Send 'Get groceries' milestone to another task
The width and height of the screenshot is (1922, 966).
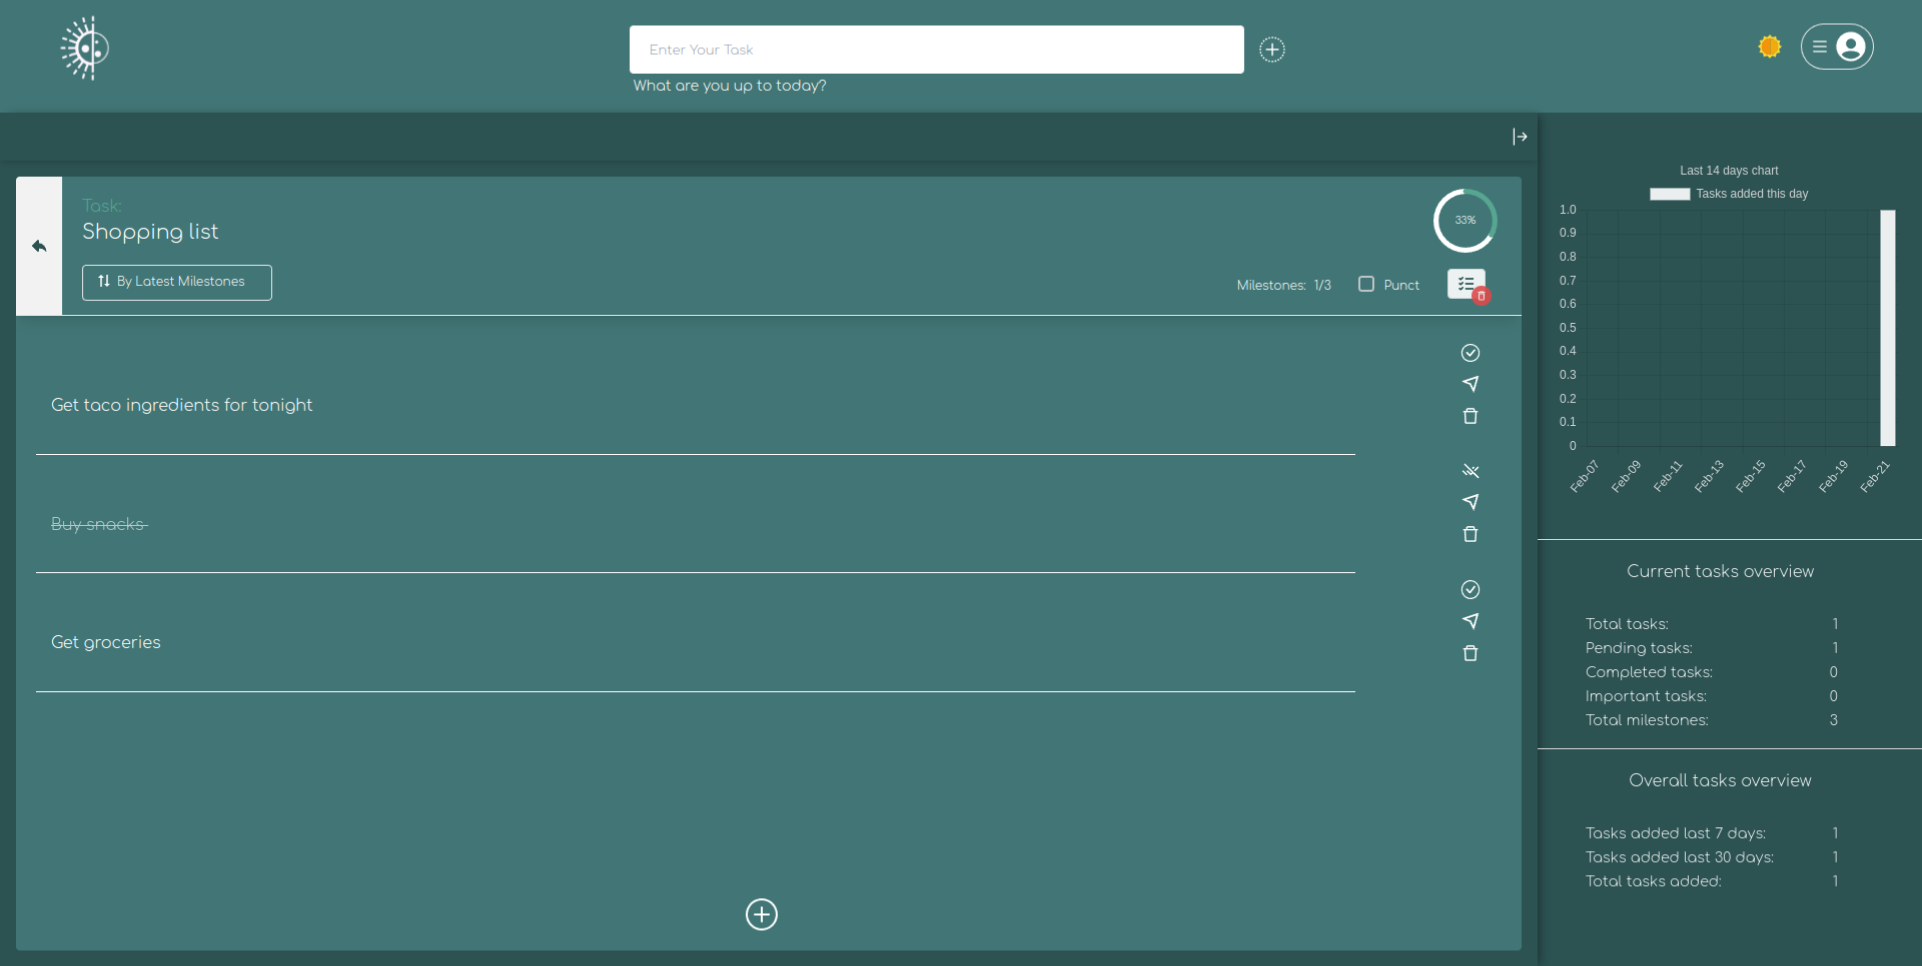coord(1472,621)
